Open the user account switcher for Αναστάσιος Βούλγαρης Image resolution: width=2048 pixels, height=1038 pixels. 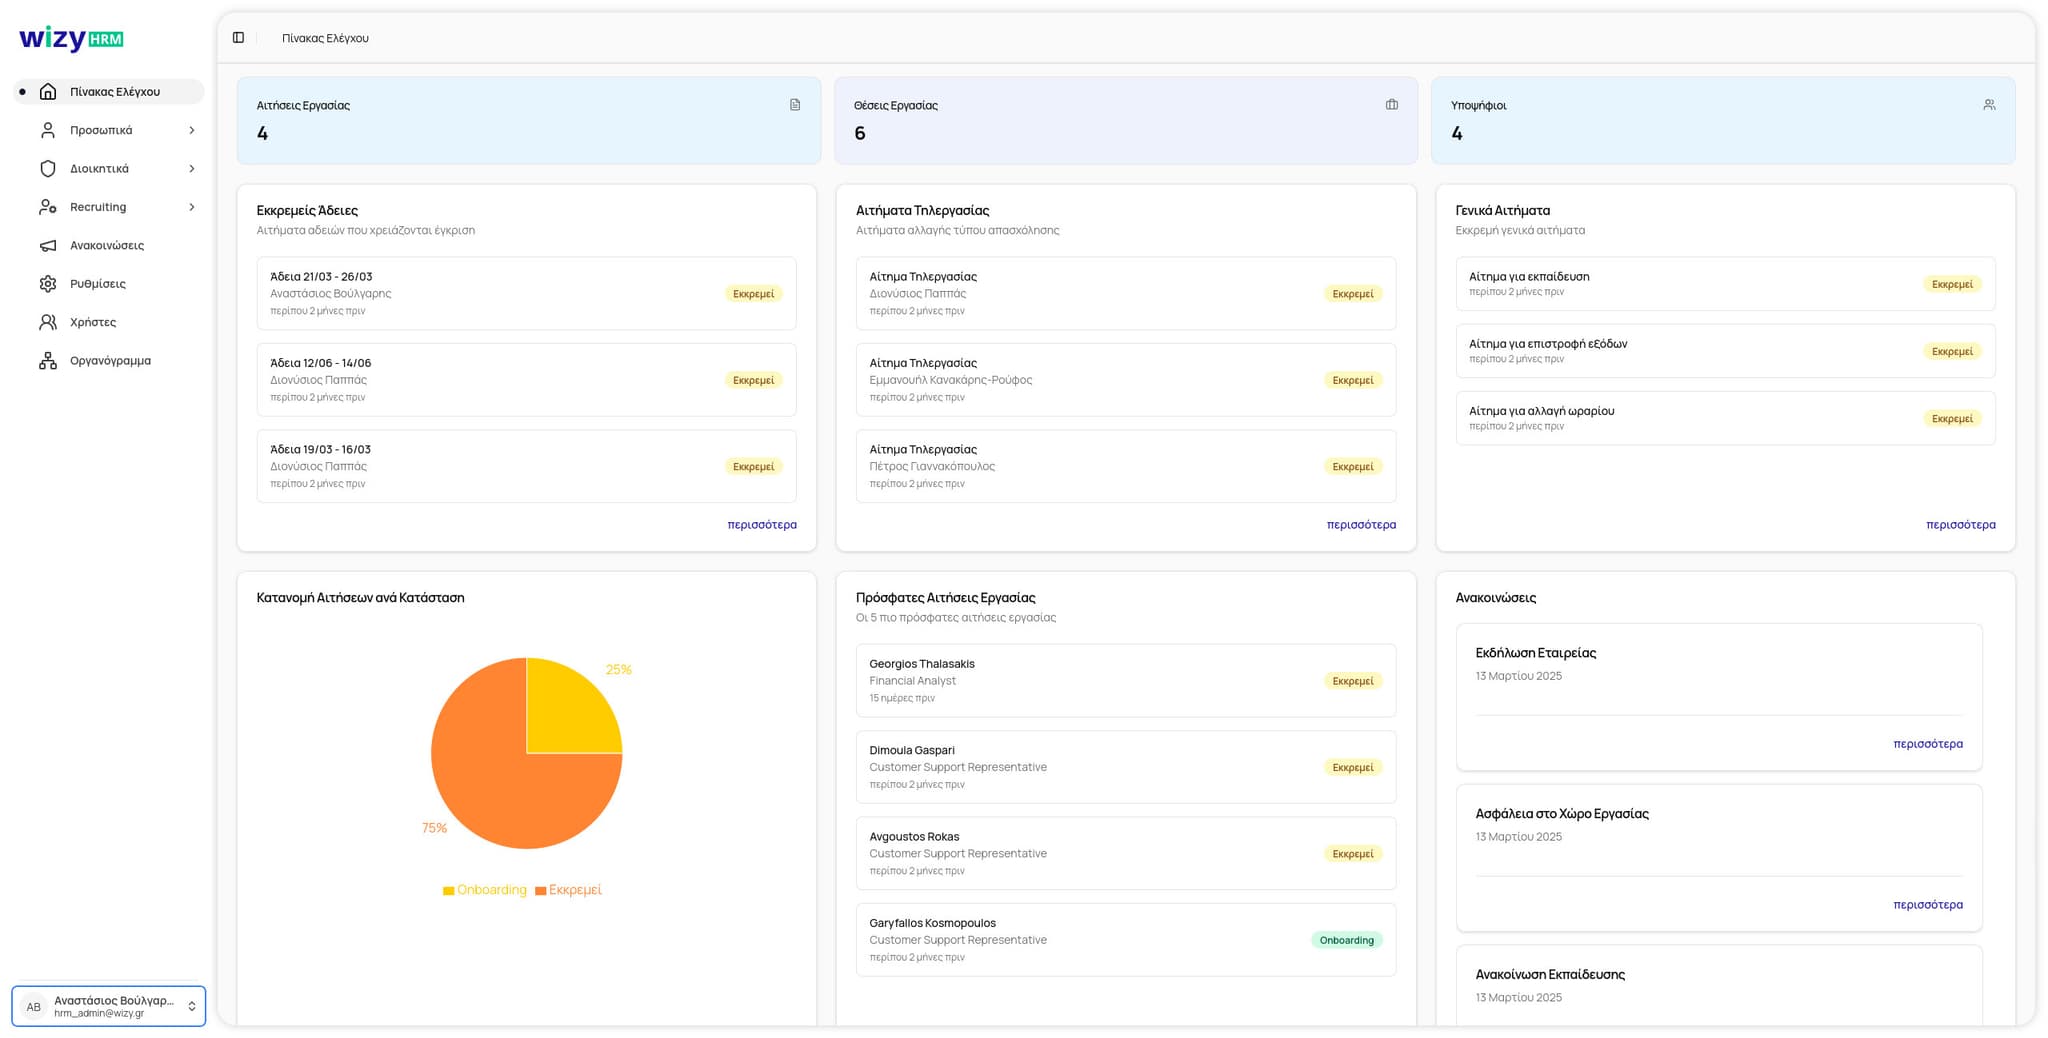pyautogui.click(x=108, y=1006)
